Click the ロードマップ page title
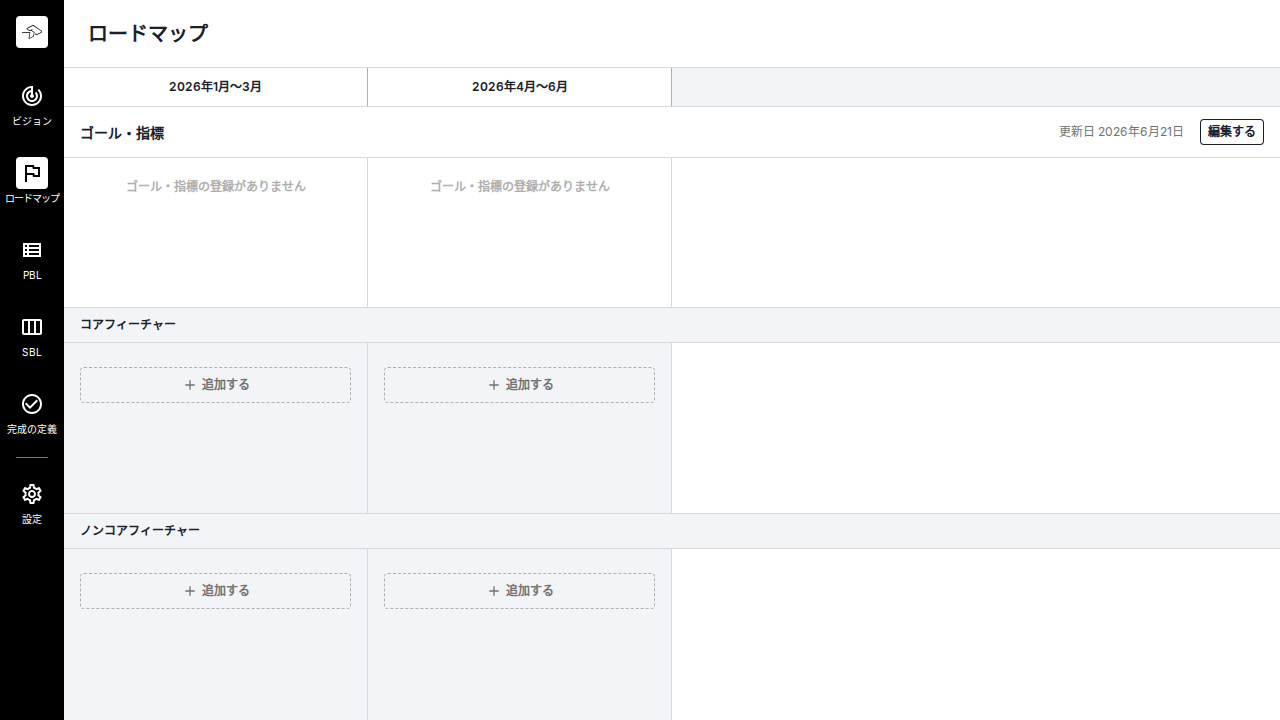 (x=148, y=33)
